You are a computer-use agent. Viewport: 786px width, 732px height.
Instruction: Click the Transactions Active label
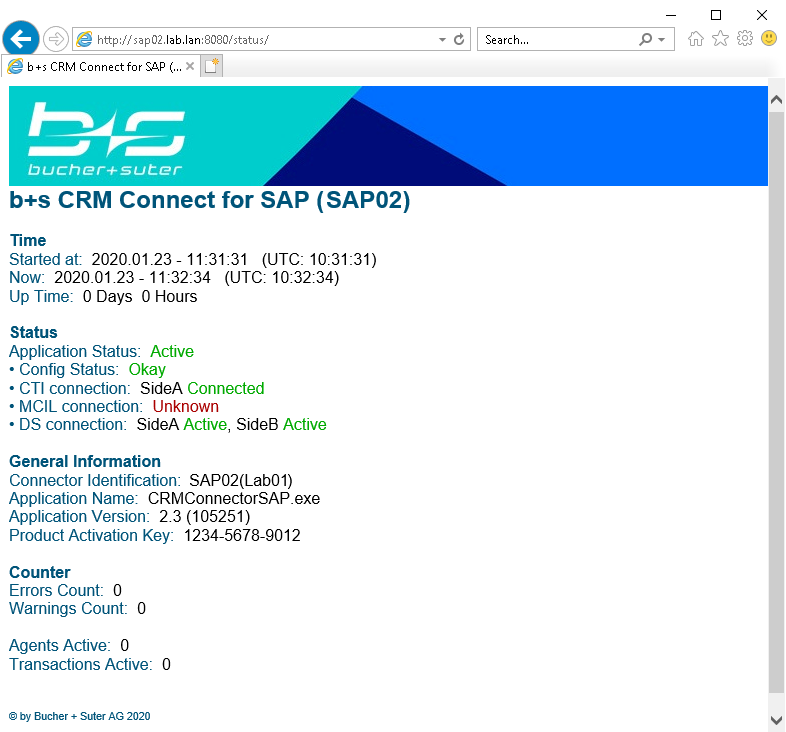click(81, 665)
